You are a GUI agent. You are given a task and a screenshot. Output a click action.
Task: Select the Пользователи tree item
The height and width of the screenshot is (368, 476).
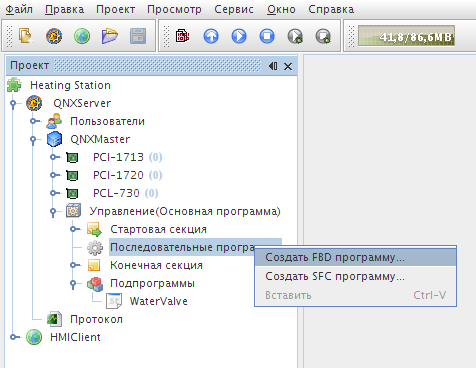click(107, 121)
